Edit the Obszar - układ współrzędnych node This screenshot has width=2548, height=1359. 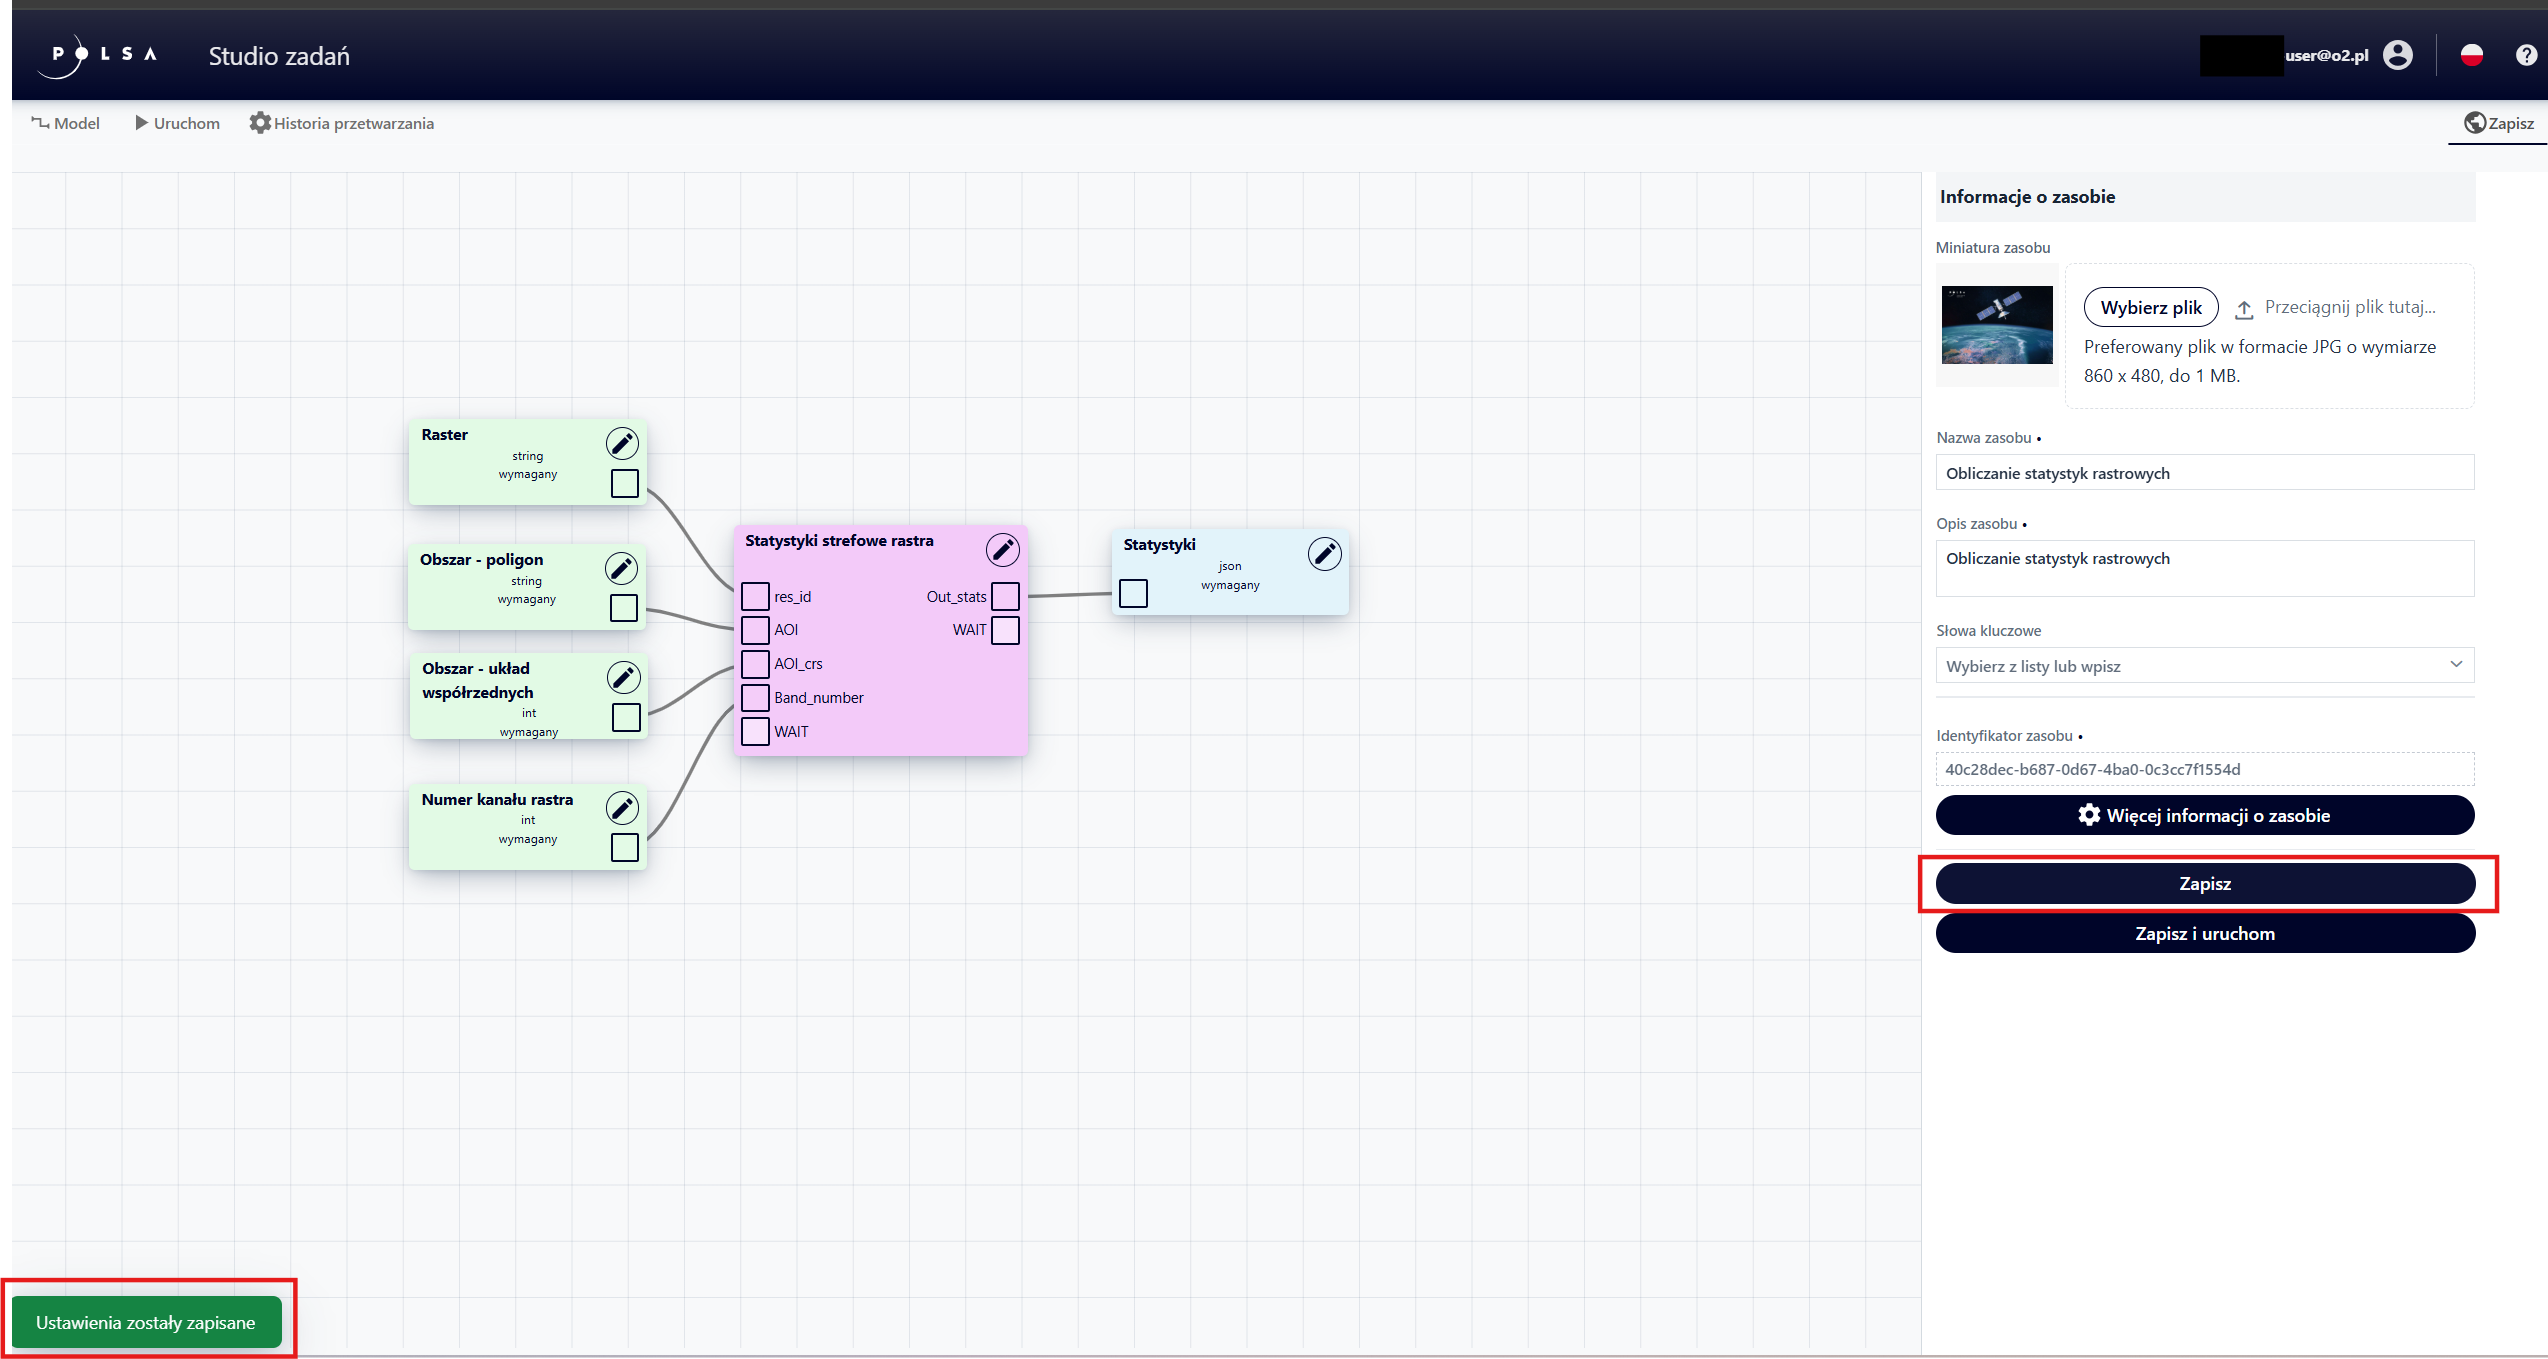click(x=623, y=677)
